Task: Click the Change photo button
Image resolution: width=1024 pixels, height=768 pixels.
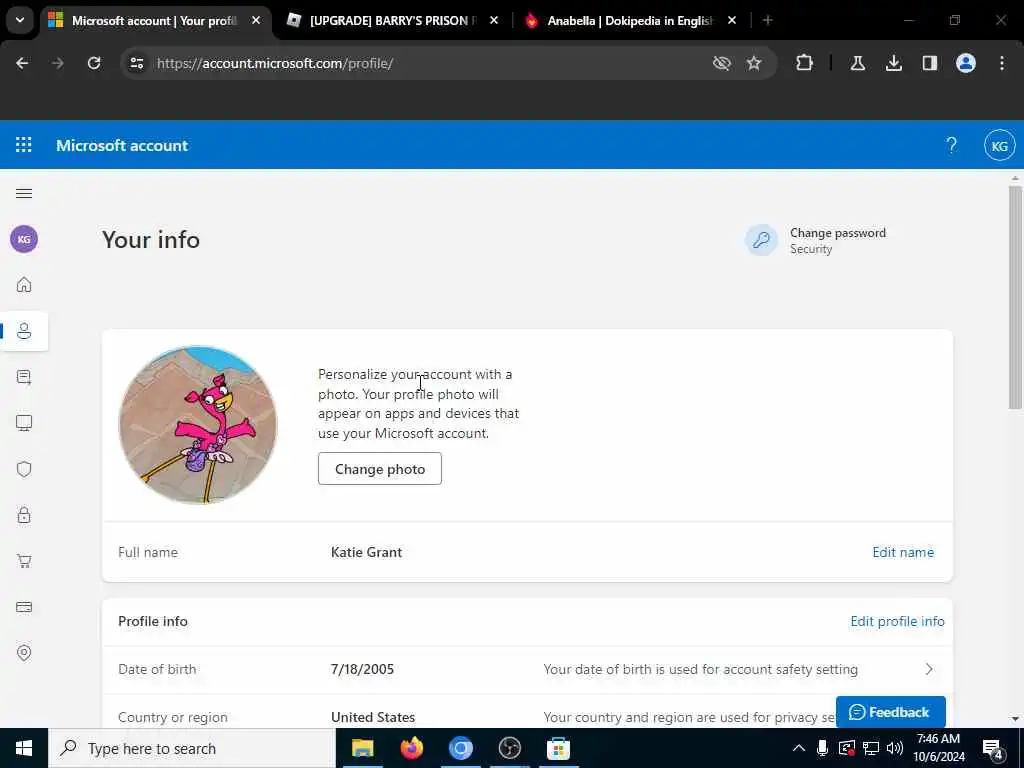Action: click(x=379, y=469)
